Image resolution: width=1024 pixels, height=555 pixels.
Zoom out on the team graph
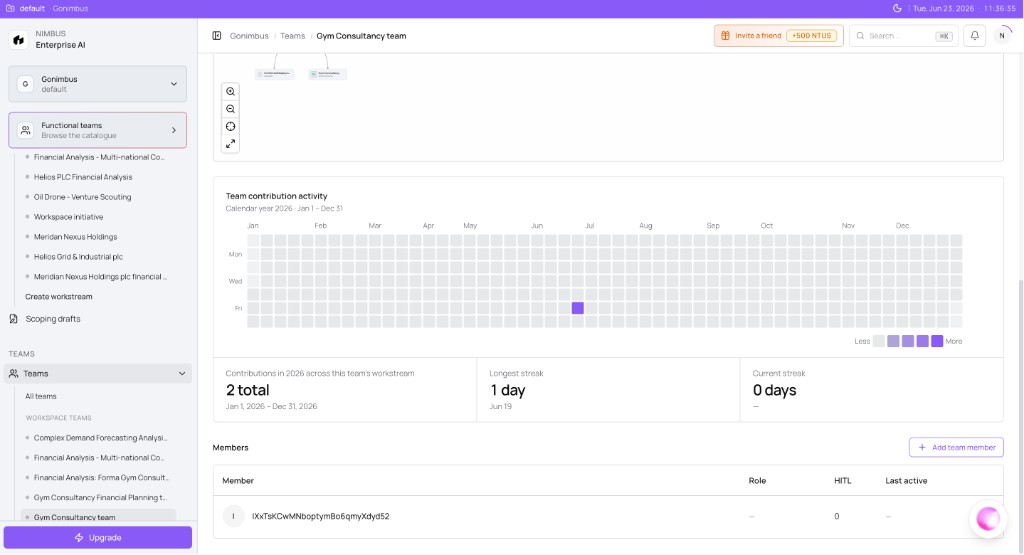click(231, 109)
